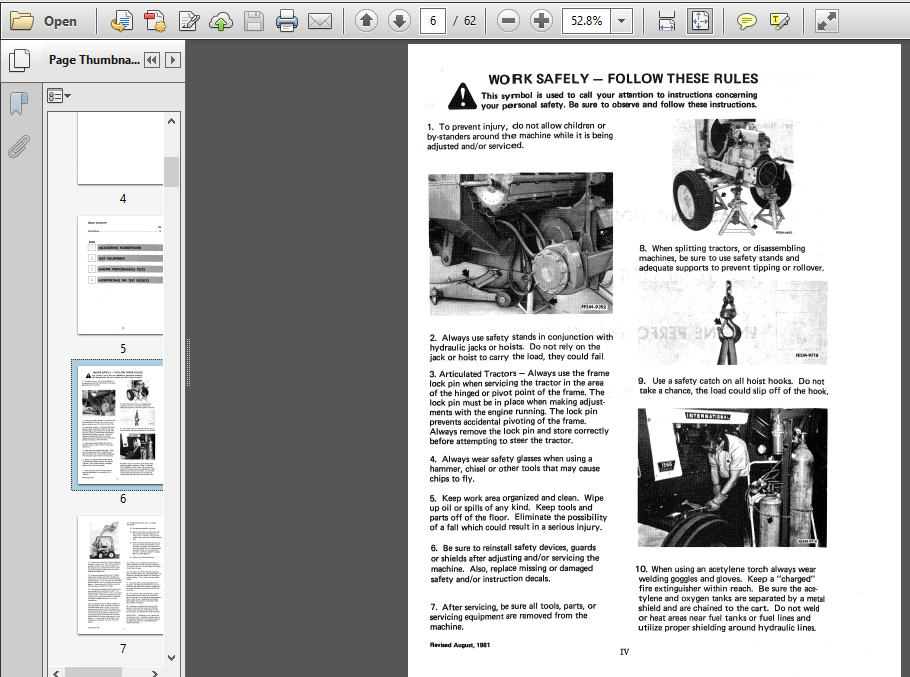This screenshot has width=910, height=677.
Task: Open the zoom level dropdown arrow
Action: (x=622, y=21)
